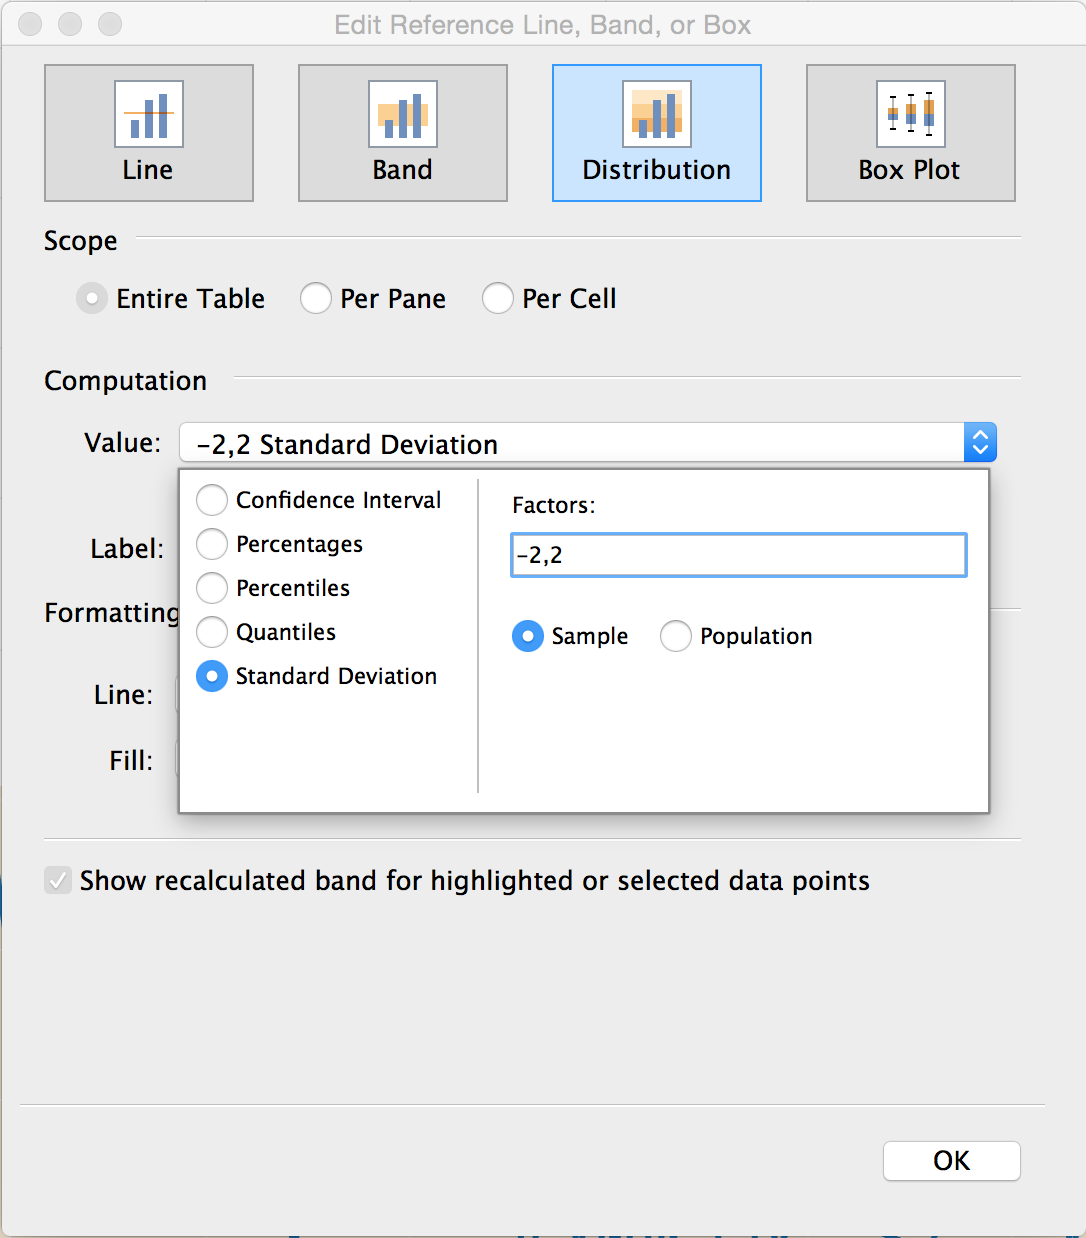Screen dimensions: 1086x1238
Task: Choose Confidence Interval option
Action: click(x=212, y=500)
